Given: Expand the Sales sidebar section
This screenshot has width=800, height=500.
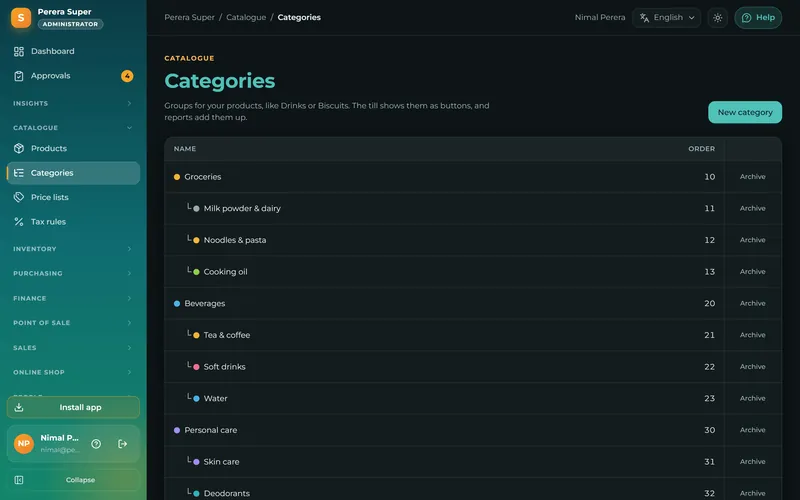Looking at the screenshot, I should point(73,348).
